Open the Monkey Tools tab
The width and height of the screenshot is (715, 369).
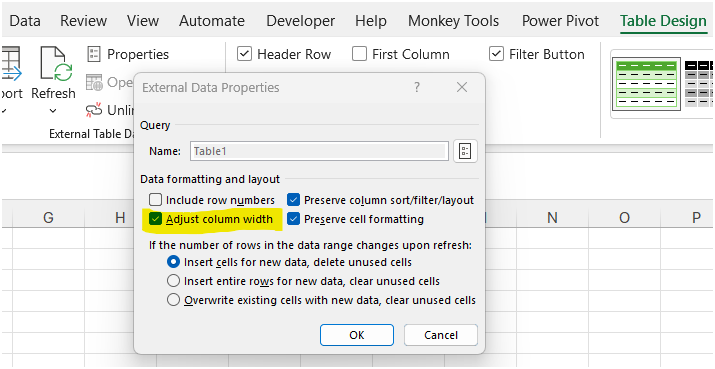point(453,21)
